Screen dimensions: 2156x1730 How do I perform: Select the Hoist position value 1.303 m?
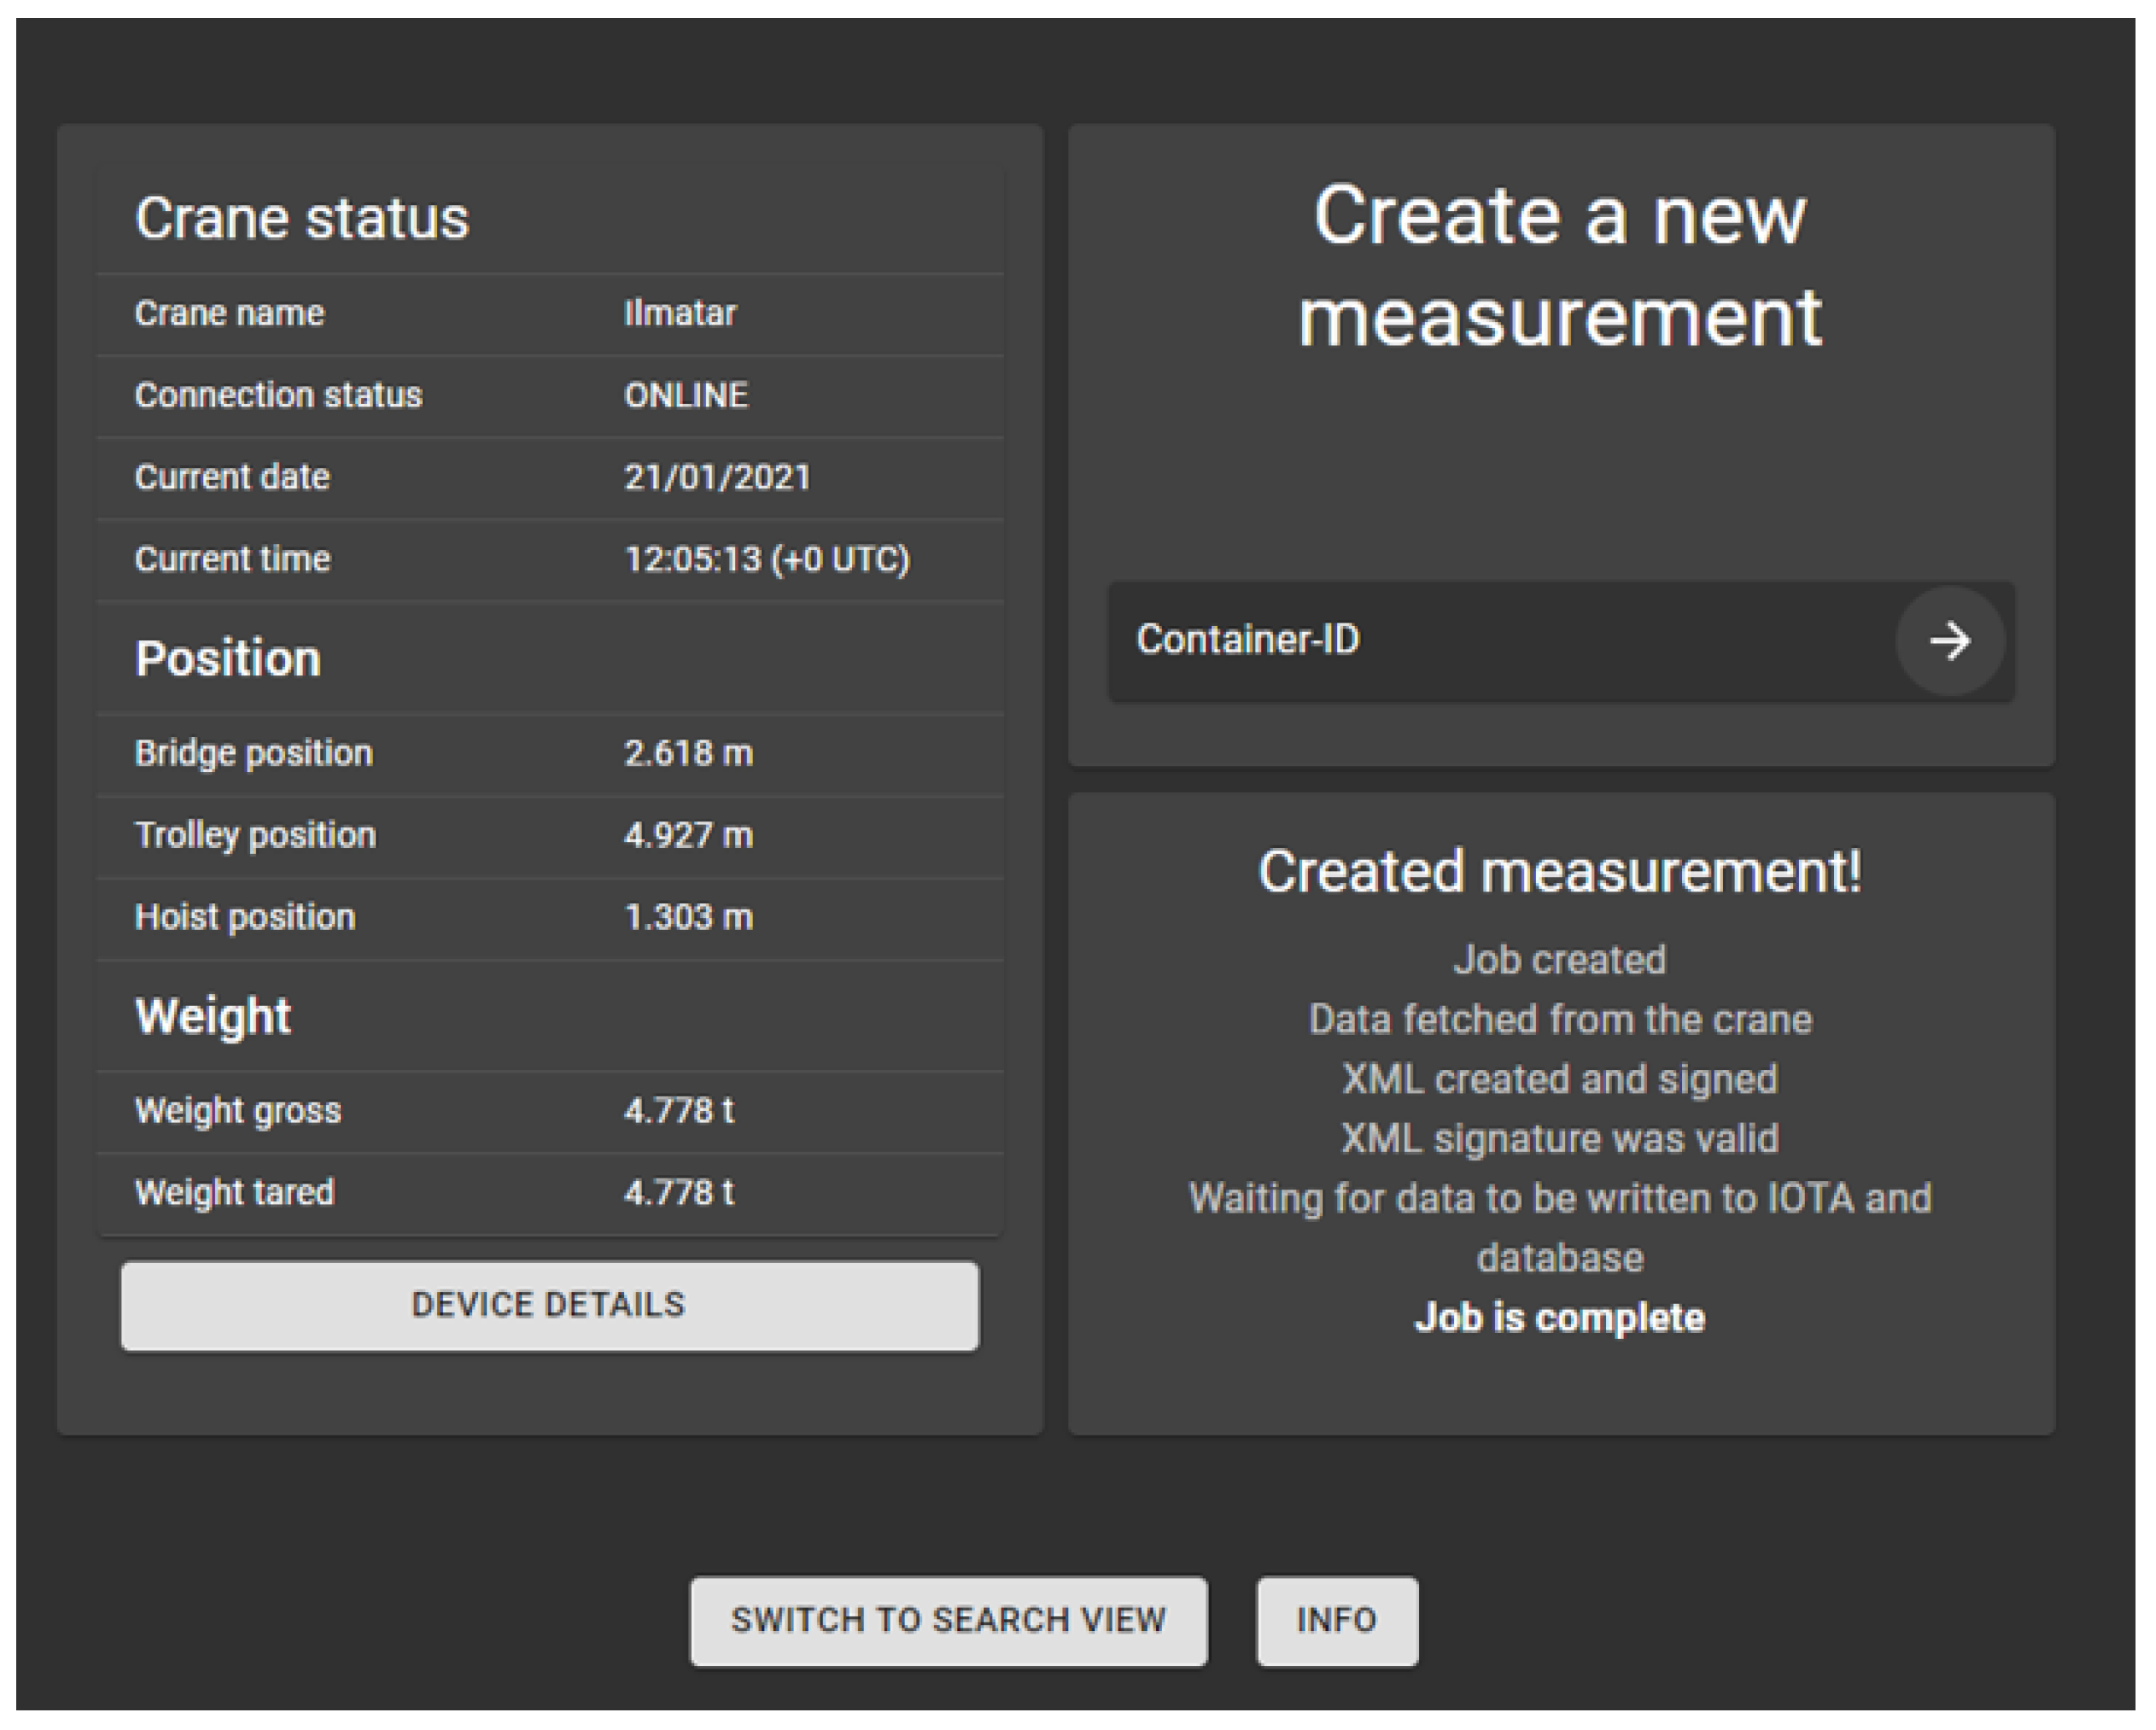(x=689, y=916)
